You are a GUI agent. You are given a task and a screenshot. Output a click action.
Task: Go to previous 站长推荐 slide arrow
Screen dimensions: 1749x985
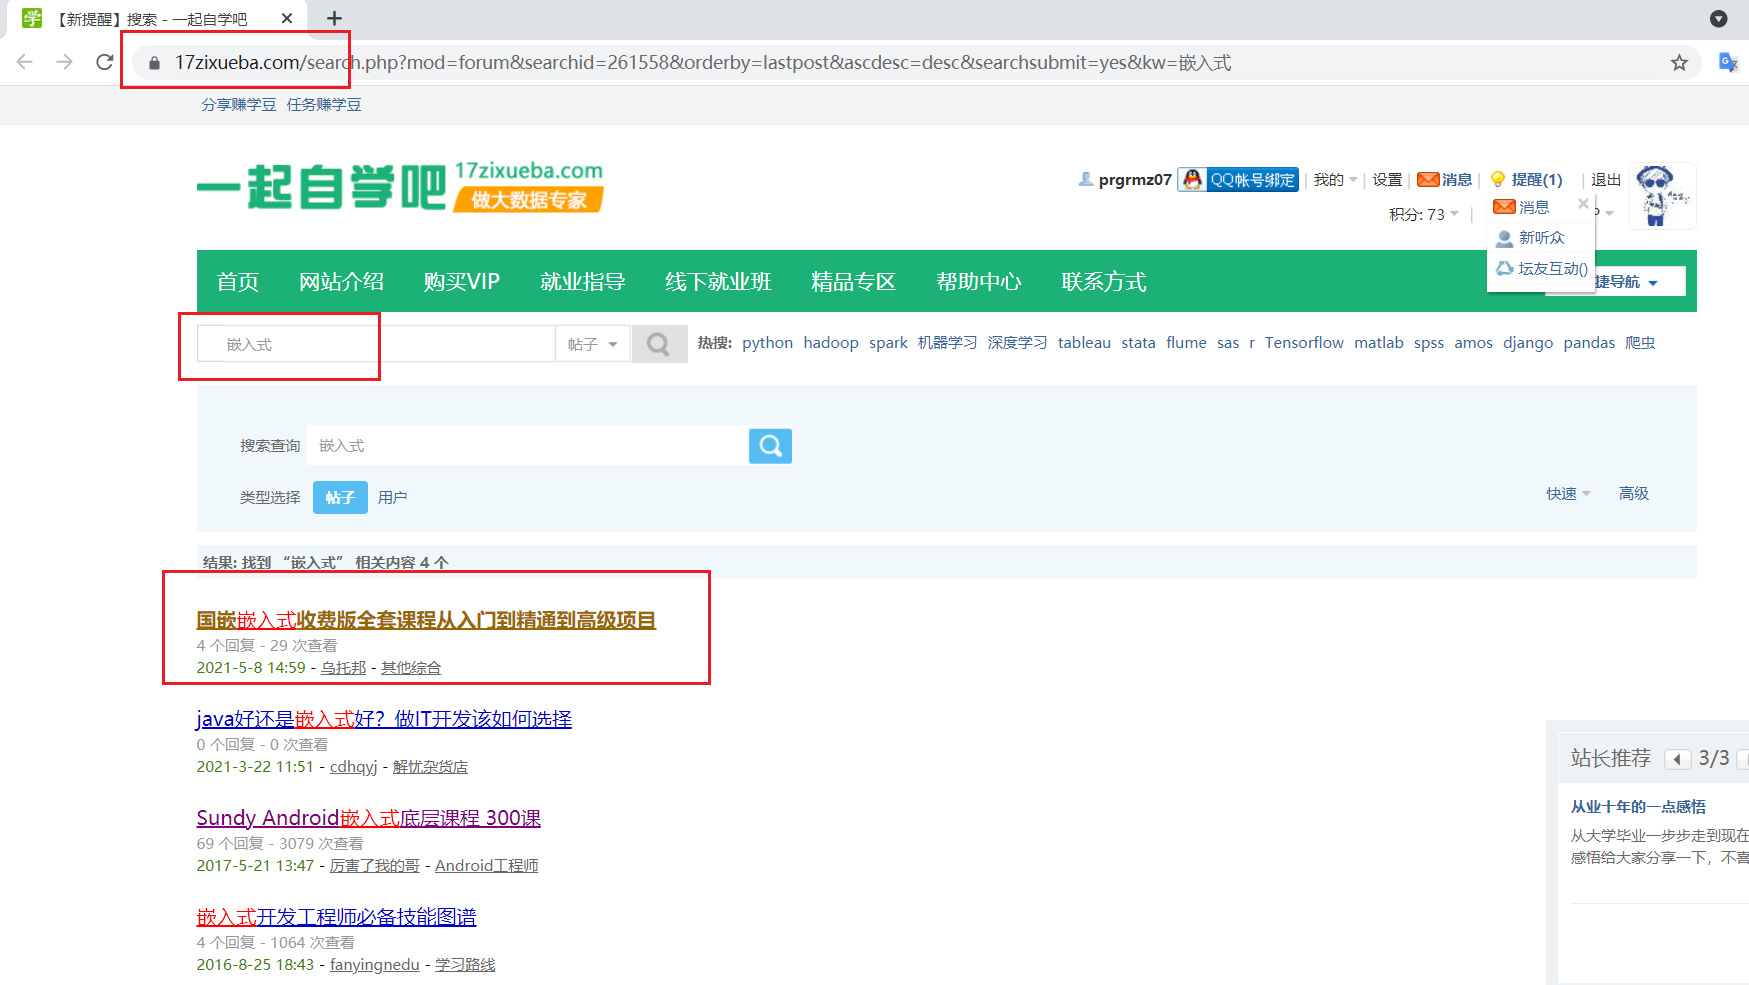(x=1677, y=759)
